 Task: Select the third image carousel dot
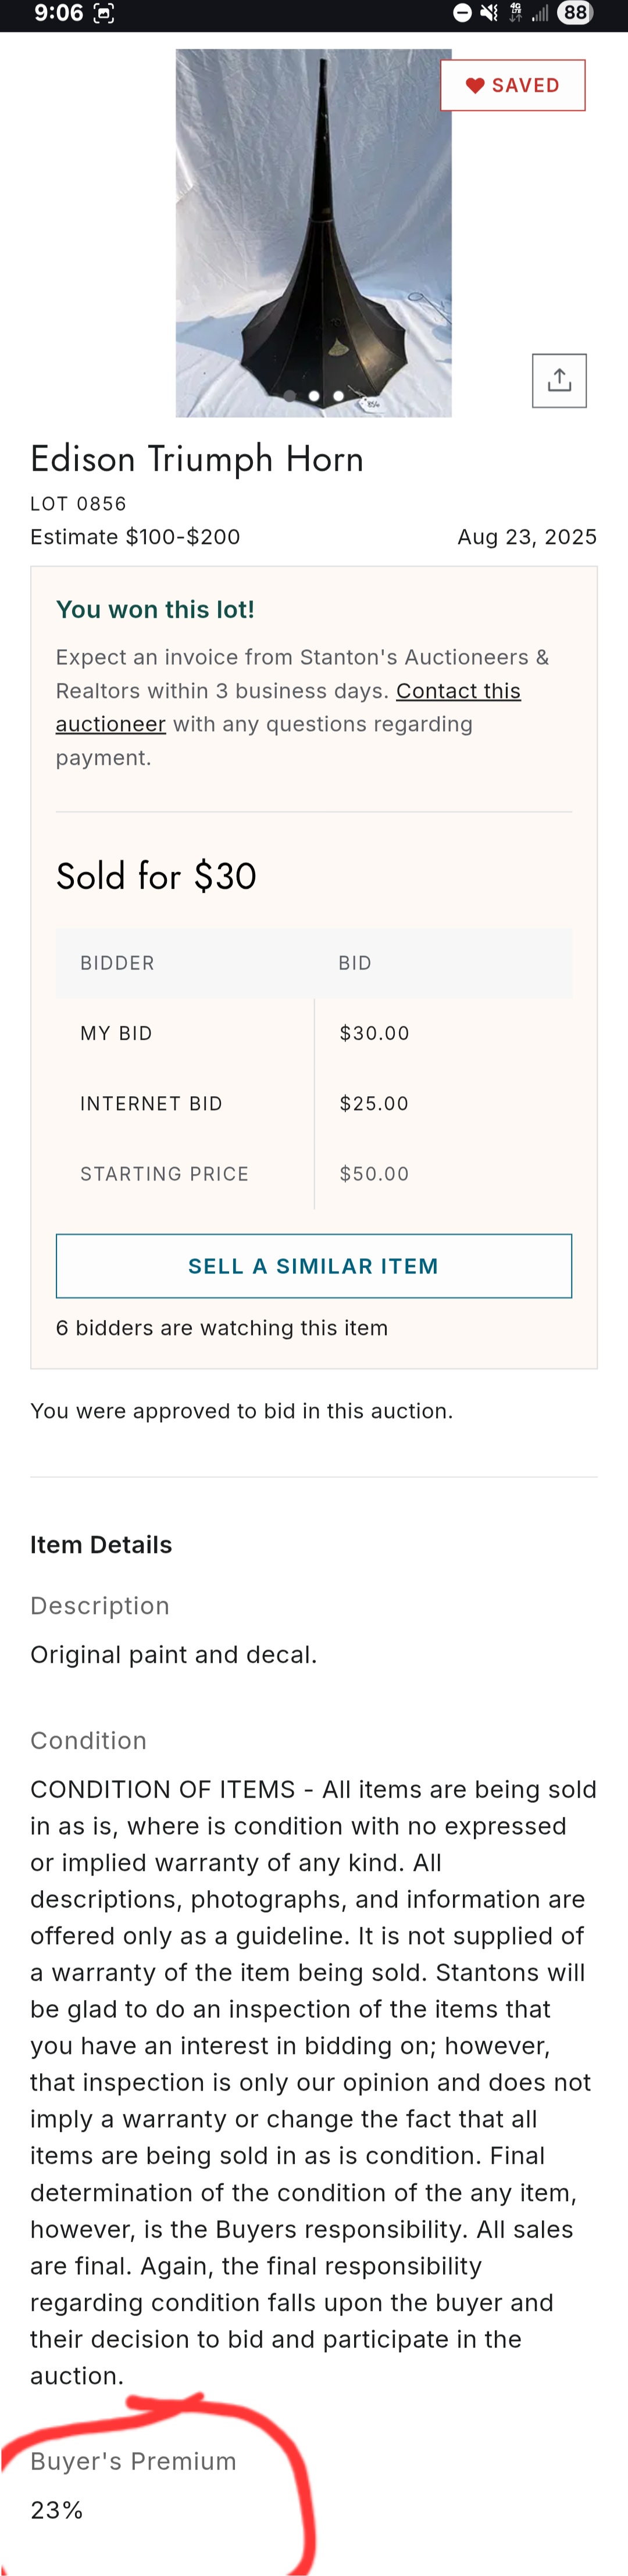pyautogui.click(x=339, y=396)
